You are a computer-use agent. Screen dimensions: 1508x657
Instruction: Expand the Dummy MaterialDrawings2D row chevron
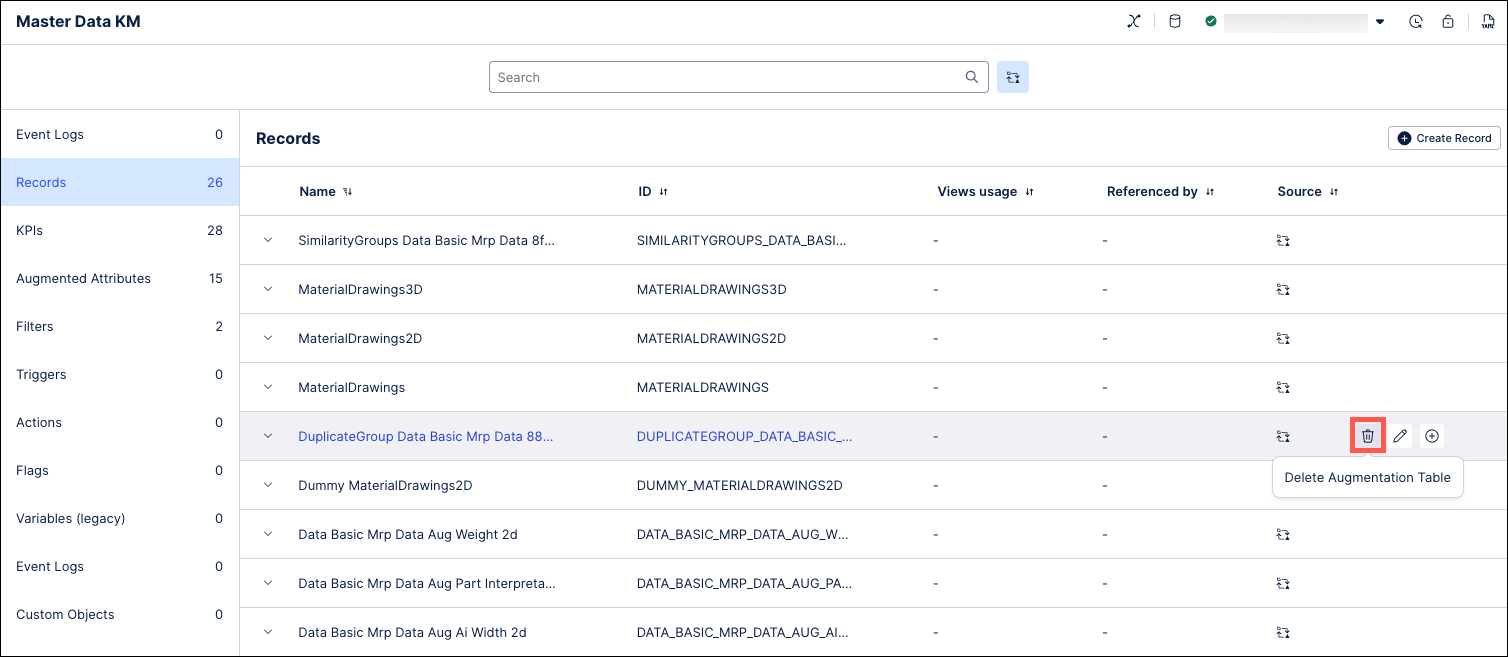coord(268,485)
